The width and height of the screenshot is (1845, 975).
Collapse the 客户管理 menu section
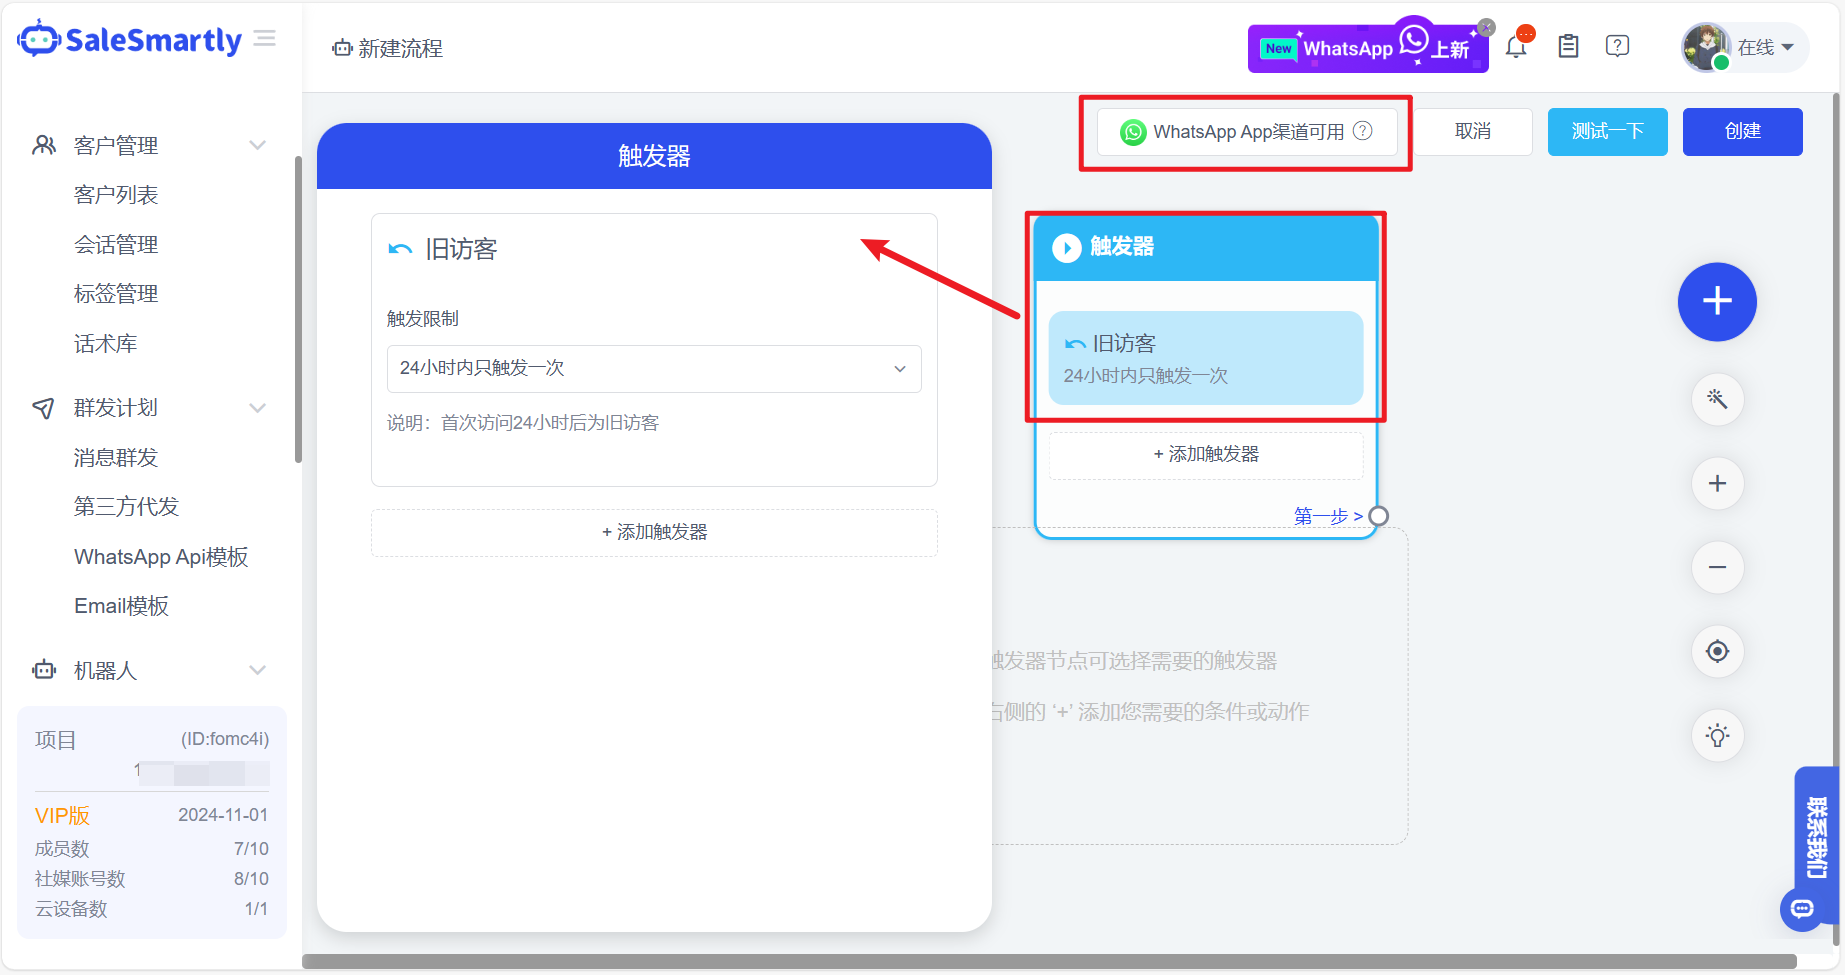point(257,145)
